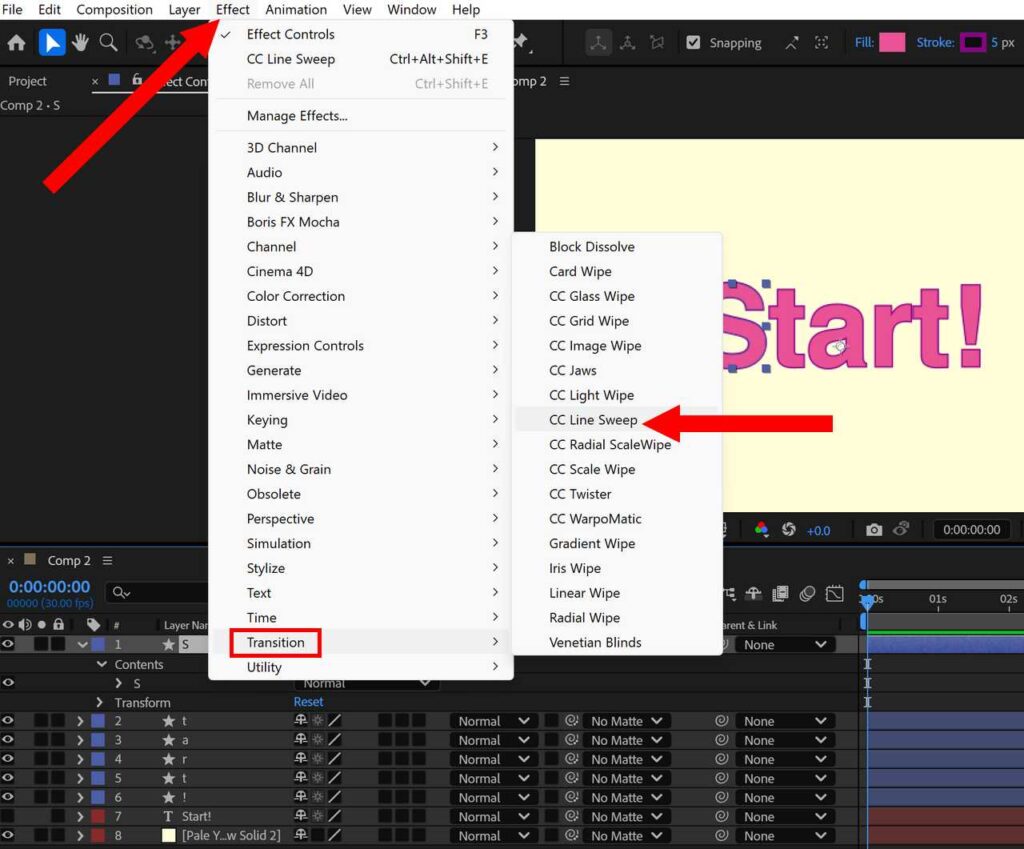The height and width of the screenshot is (849, 1024).
Task: Click the parent pick whip of layer 2
Action: pyautogui.click(x=722, y=721)
